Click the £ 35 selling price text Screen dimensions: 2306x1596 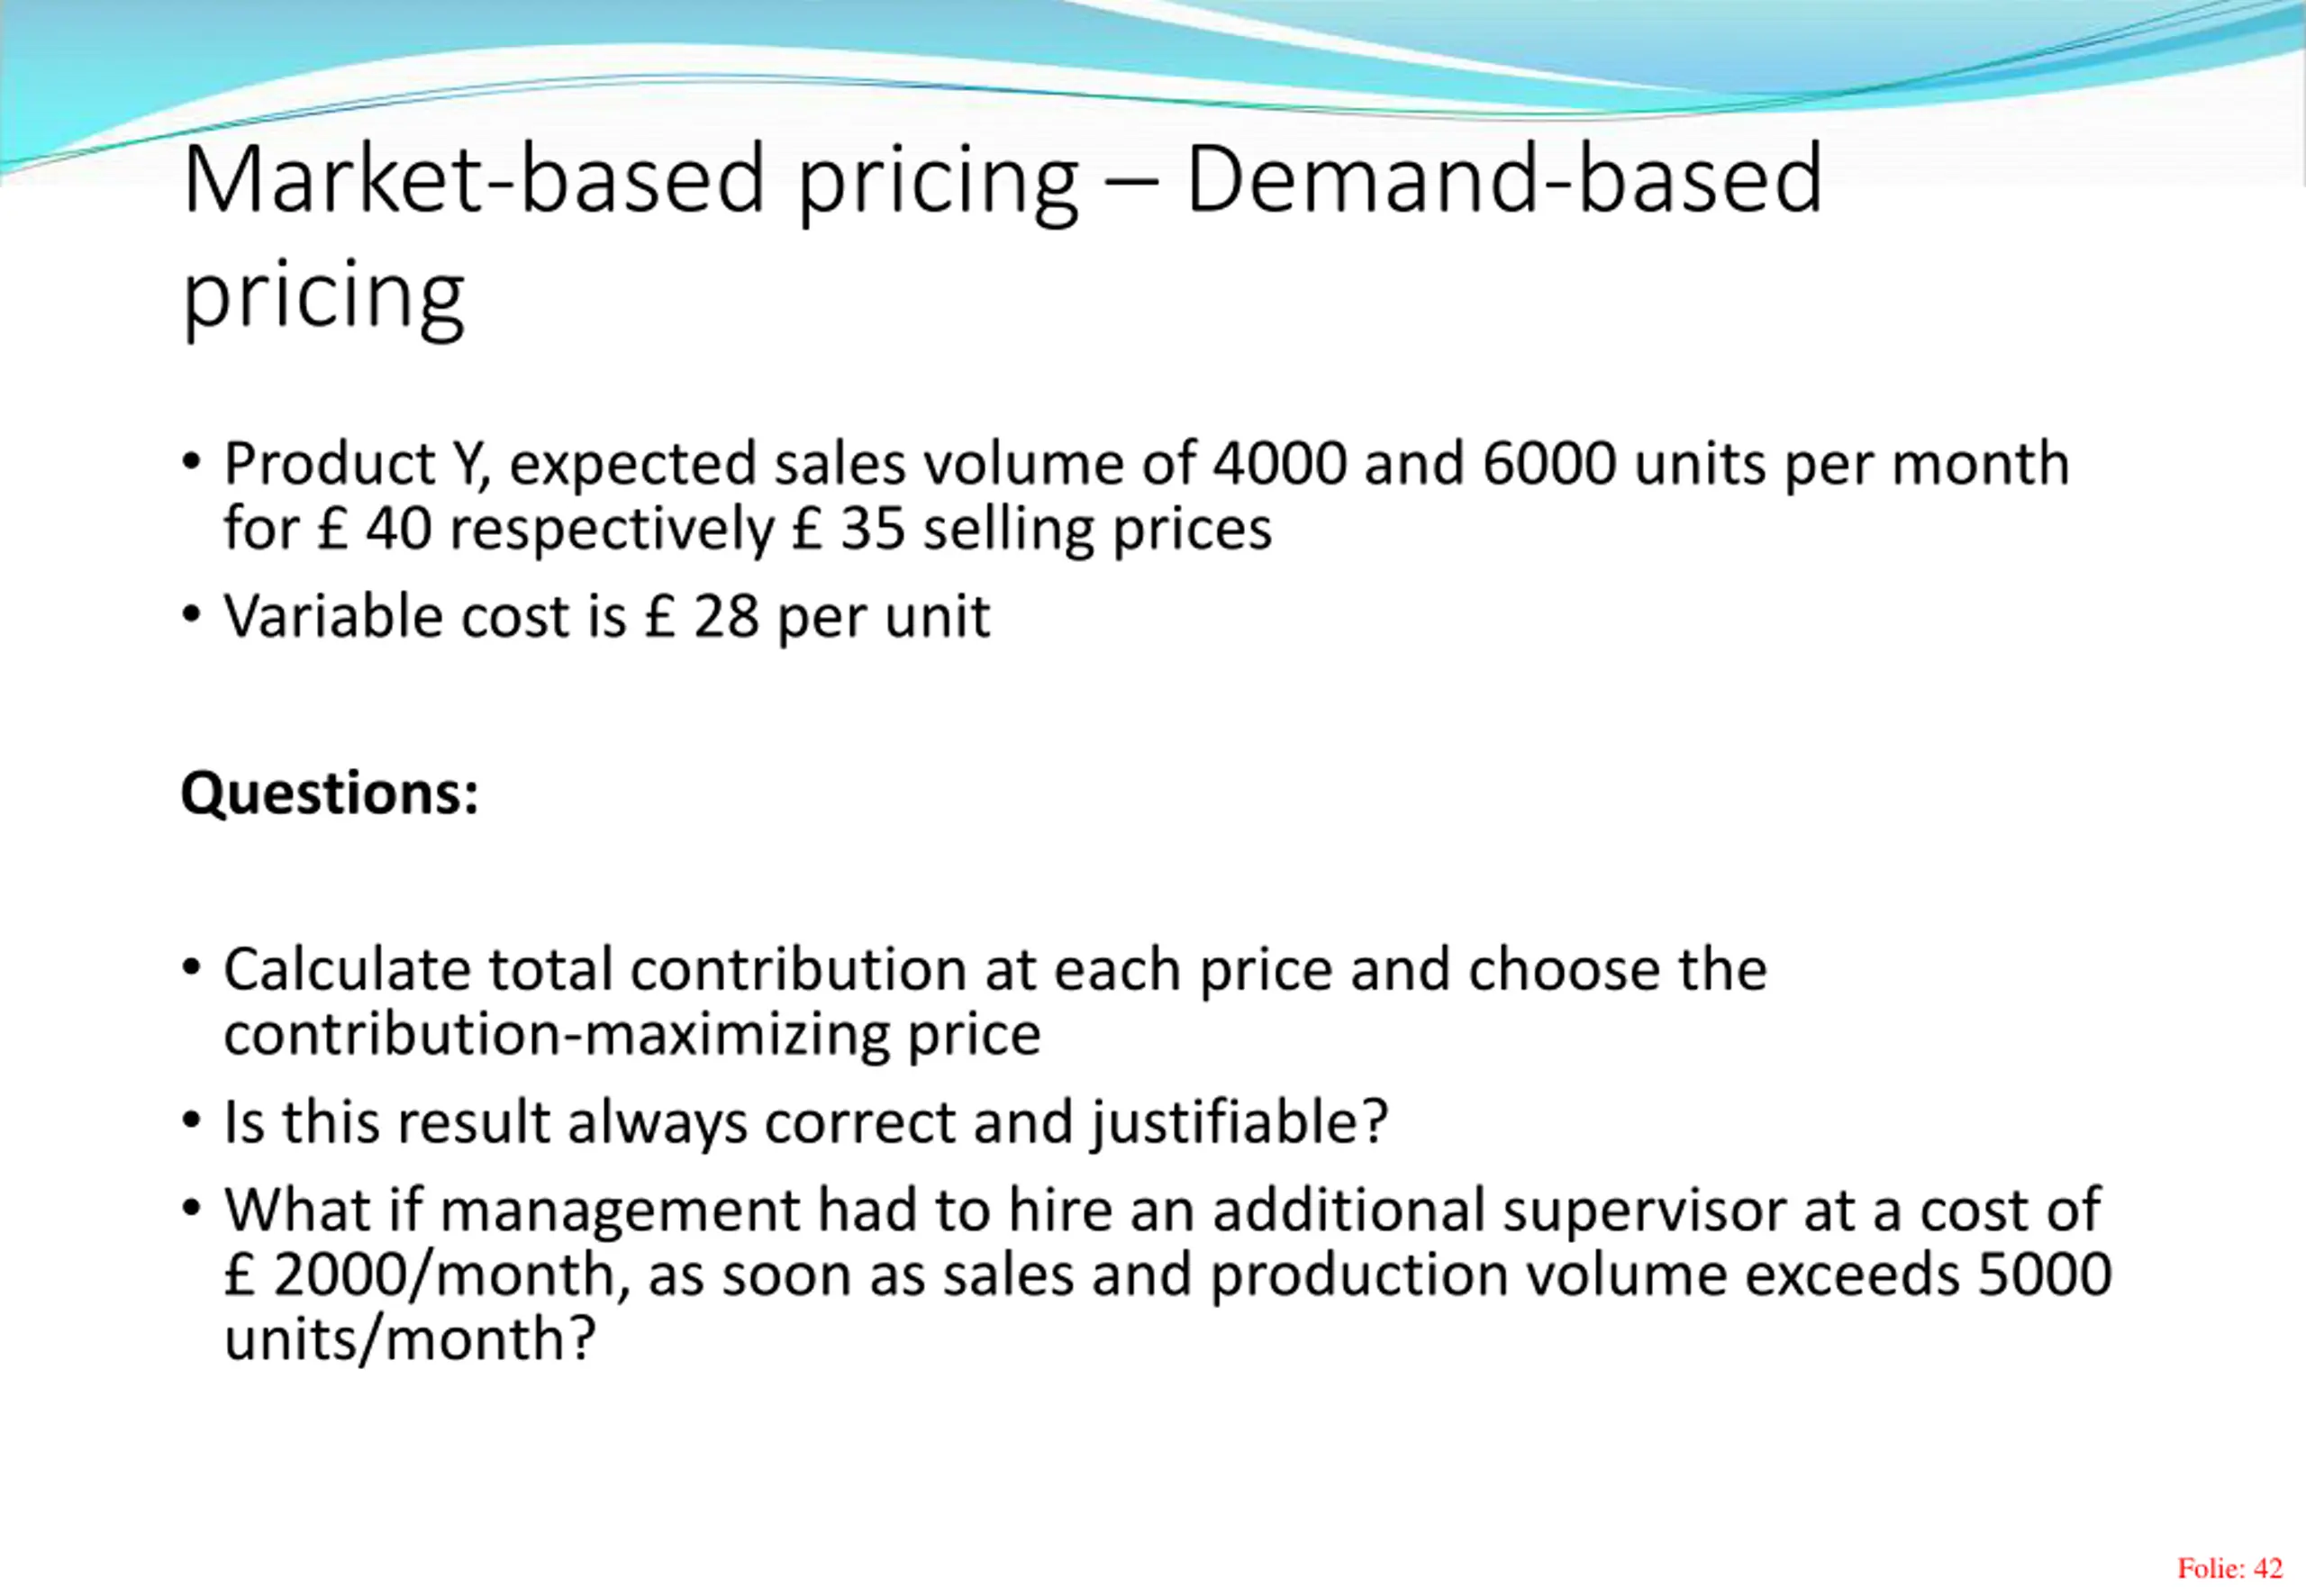pyautogui.click(x=848, y=528)
